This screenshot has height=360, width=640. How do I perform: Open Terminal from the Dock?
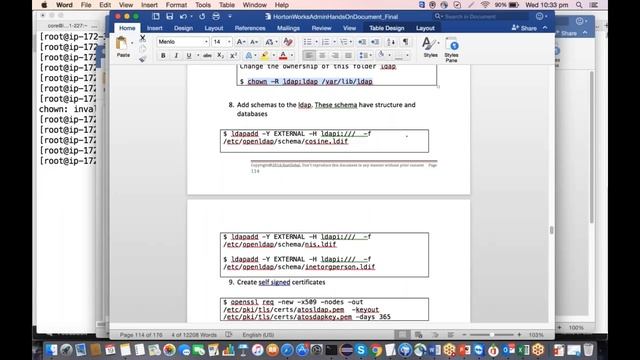331,350
